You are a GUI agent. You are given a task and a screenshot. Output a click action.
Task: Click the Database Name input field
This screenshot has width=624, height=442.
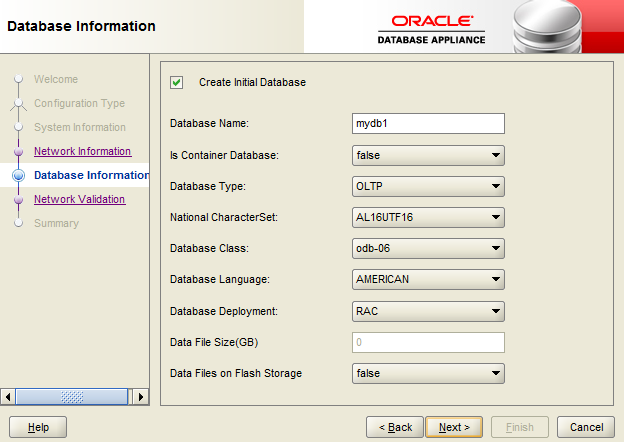click(428, 123)
